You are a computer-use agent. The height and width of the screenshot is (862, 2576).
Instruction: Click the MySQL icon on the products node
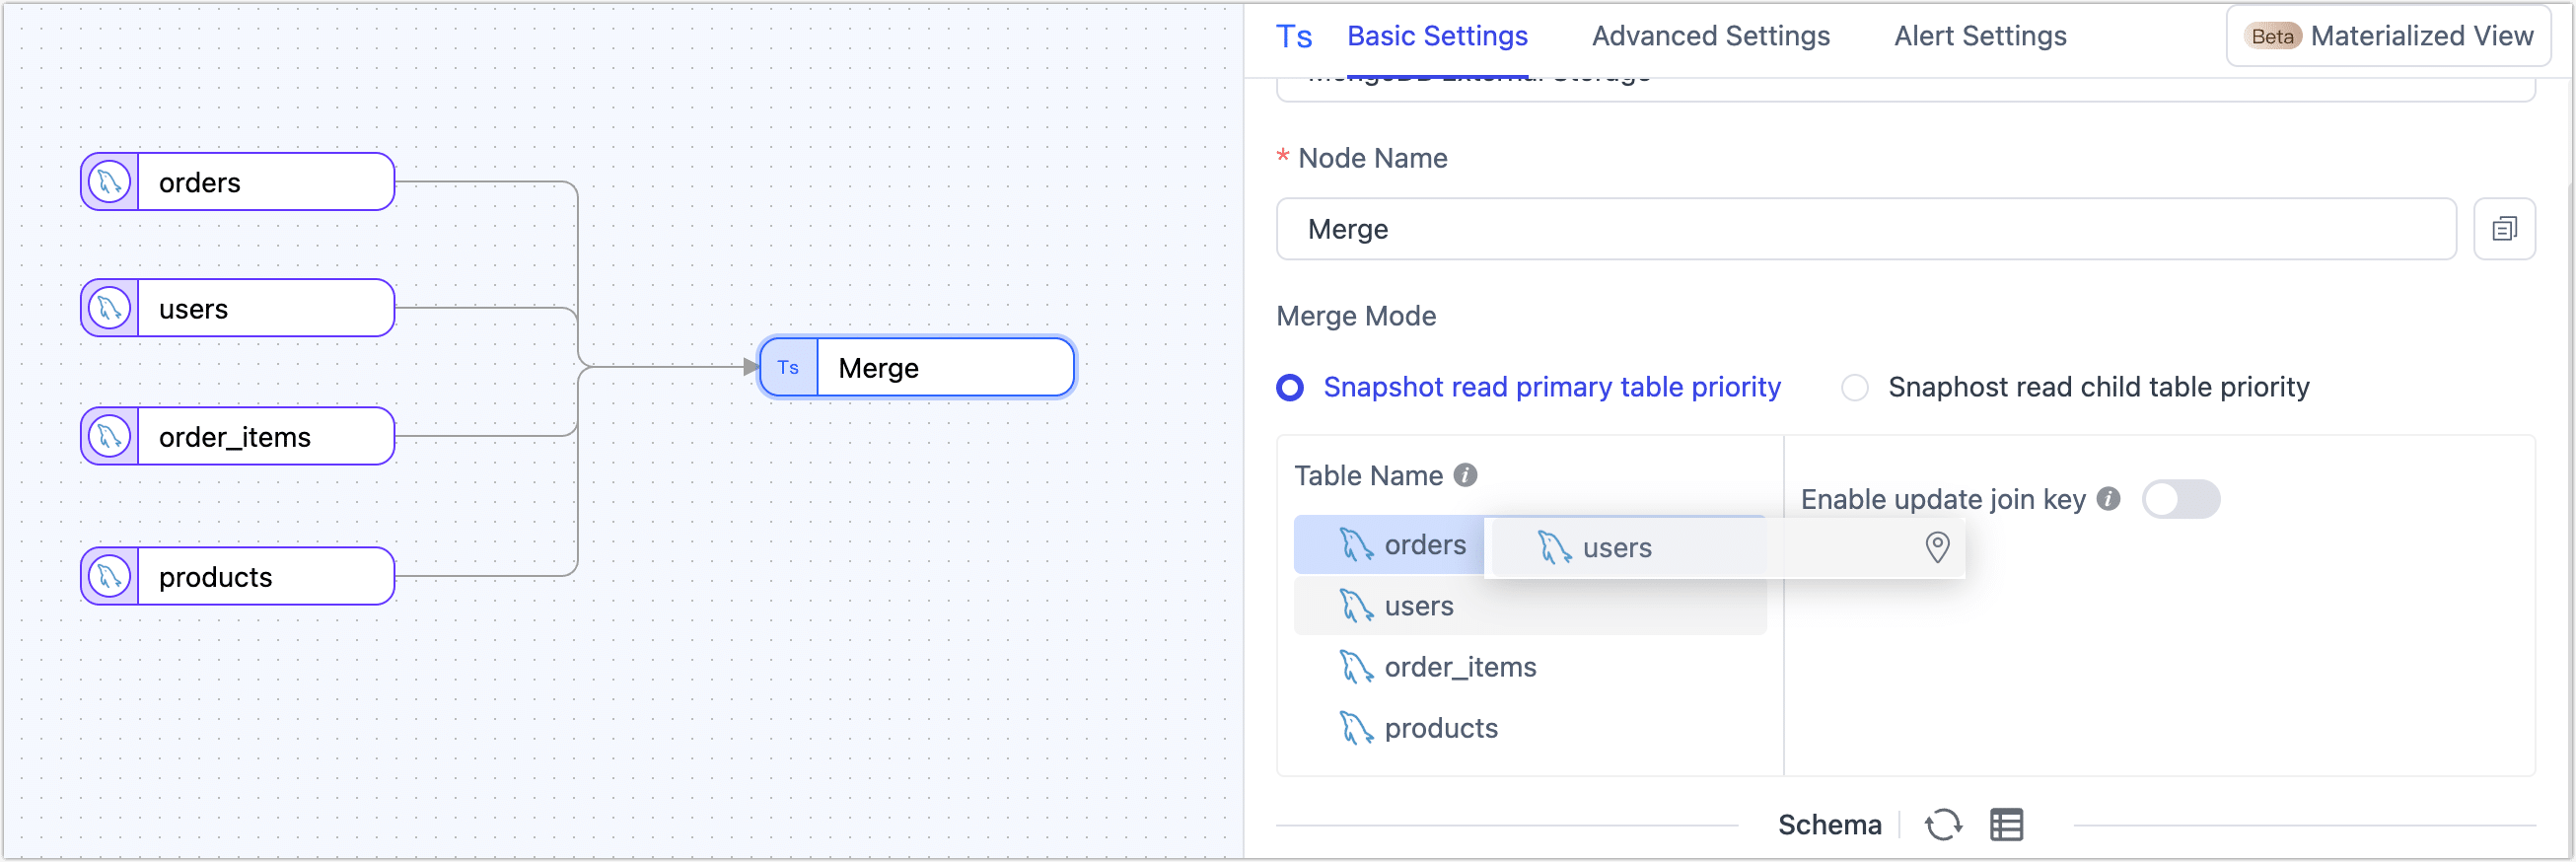110,577
